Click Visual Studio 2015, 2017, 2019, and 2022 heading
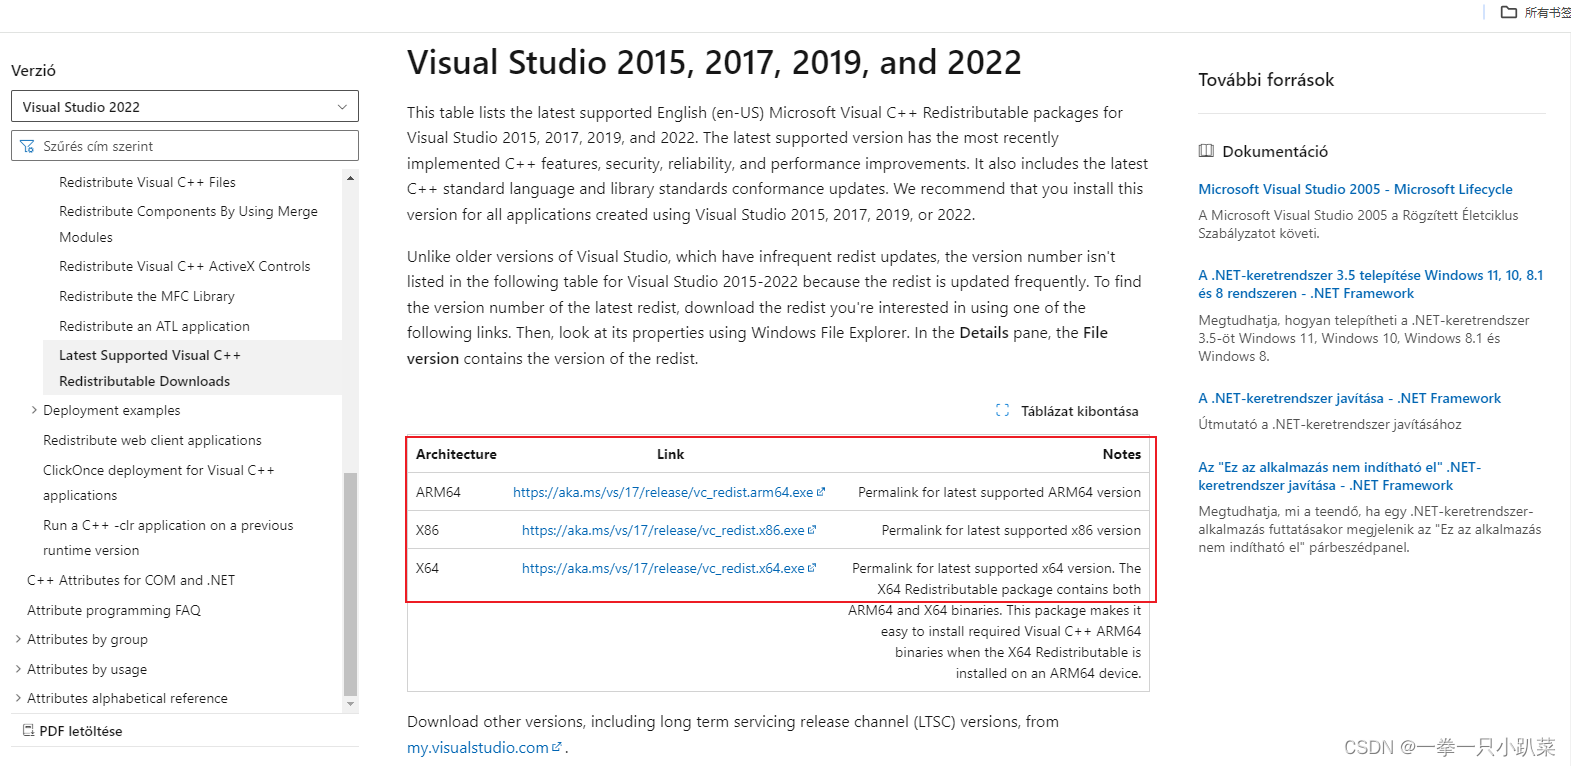This screenshot has height=766, width=1571. 714,62
